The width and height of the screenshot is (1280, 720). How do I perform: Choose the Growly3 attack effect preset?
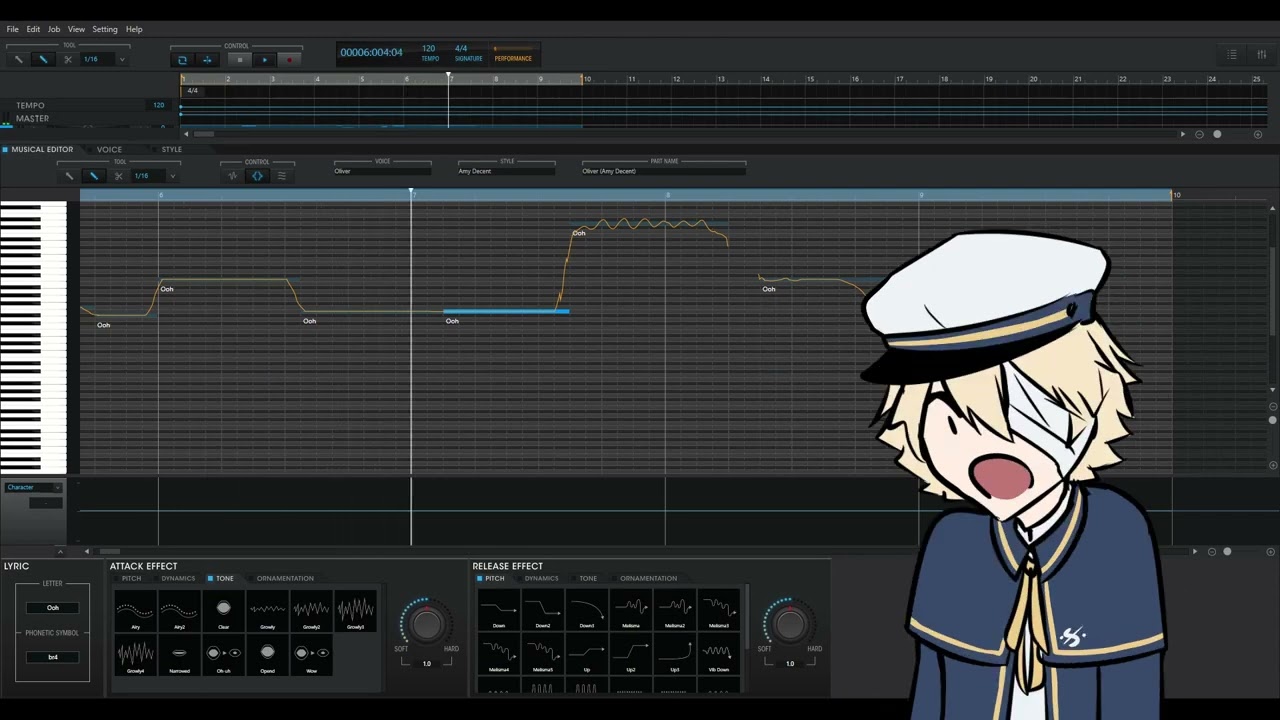coord(355,611)
